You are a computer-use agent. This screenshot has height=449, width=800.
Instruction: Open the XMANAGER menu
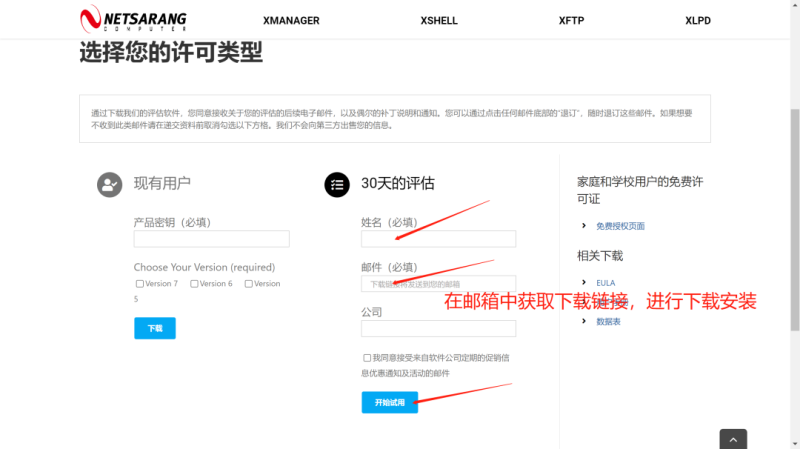coord(291,20)
